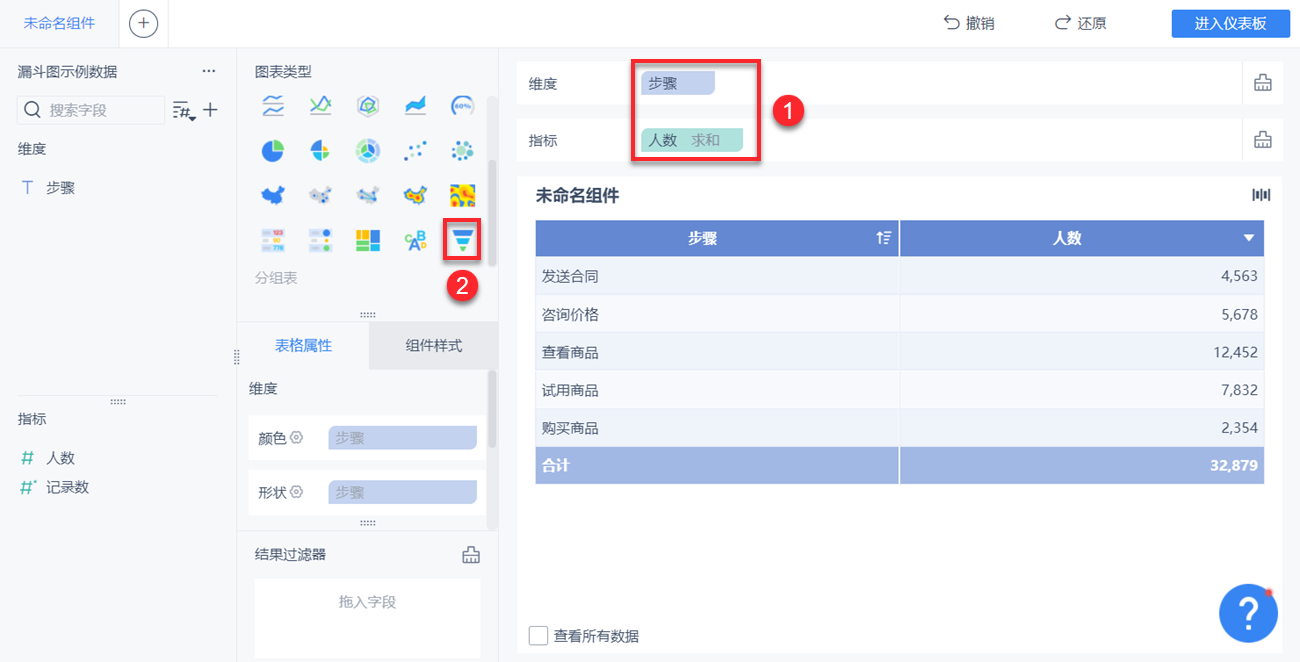Click the 购买商品 table cell

(717, 428)
